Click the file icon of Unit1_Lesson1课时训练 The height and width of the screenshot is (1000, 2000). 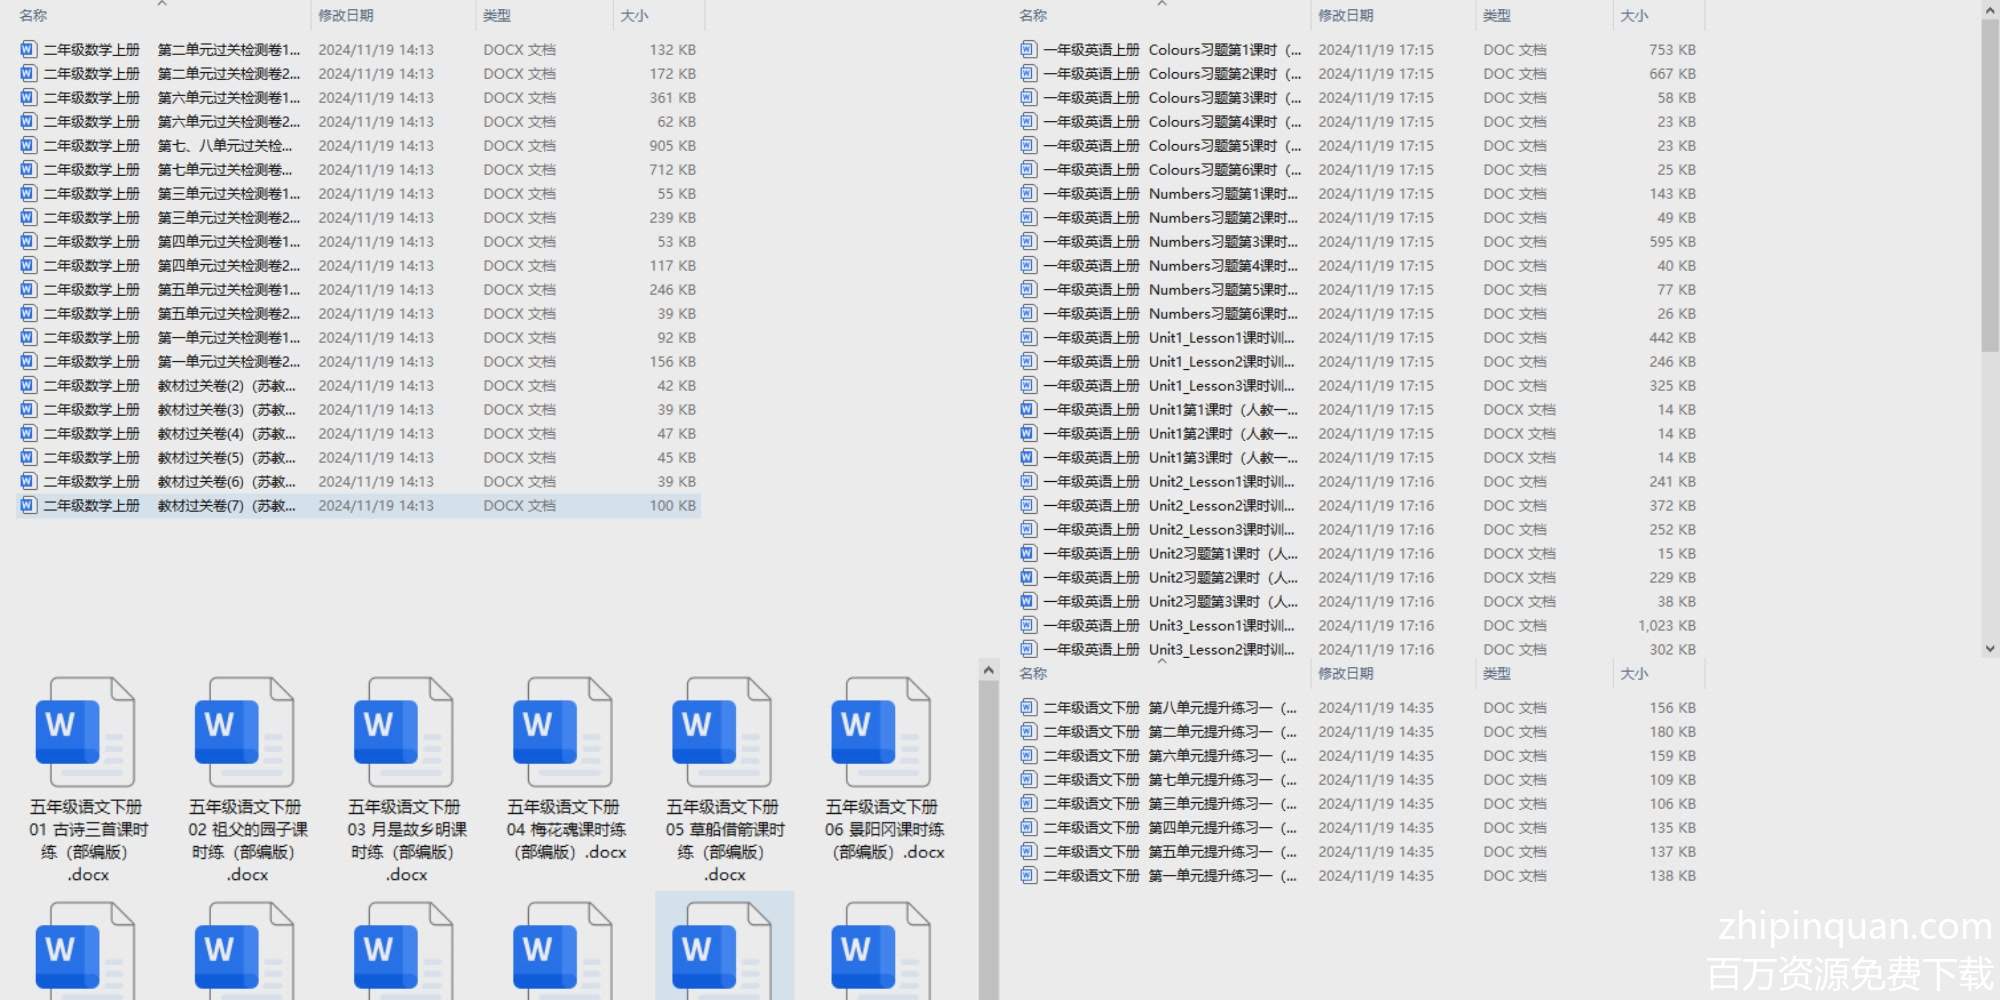click(1028, 337)
